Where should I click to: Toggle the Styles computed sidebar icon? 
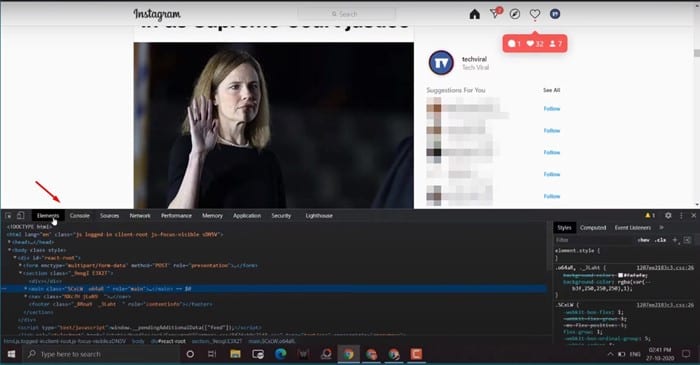[688, 240]
